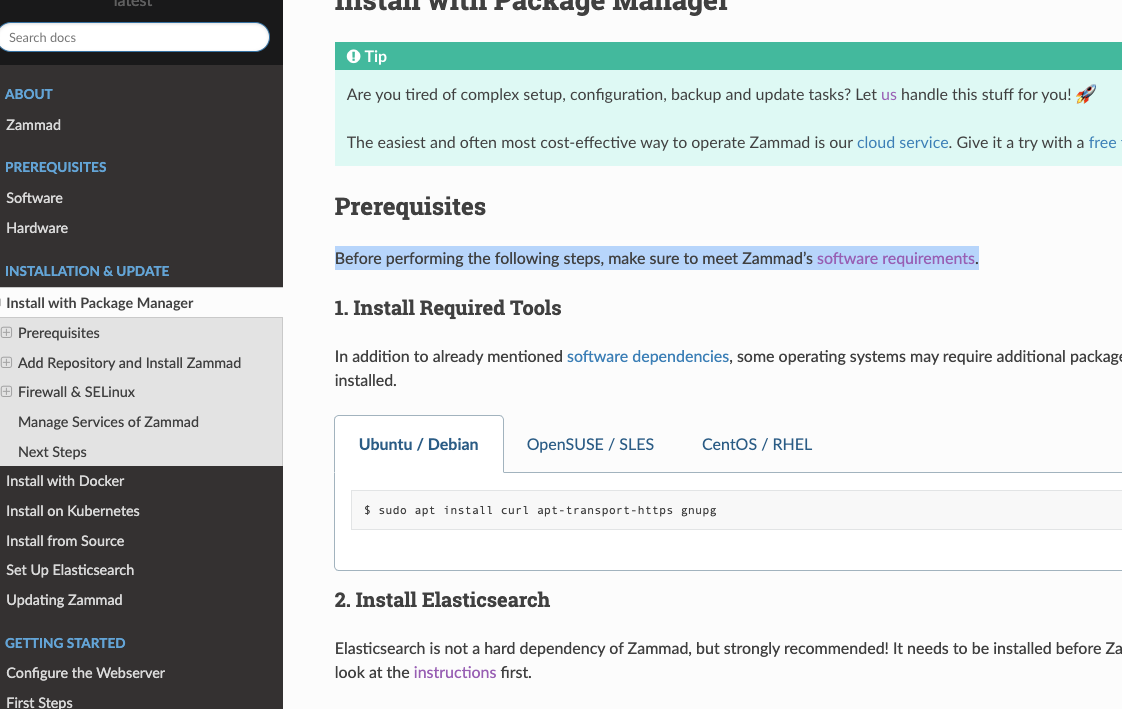Image resolution: width=1122 pixels, height=709 pixels.
Task: Navigate to Manage Services of Zammad
Action: pos(108,422)
